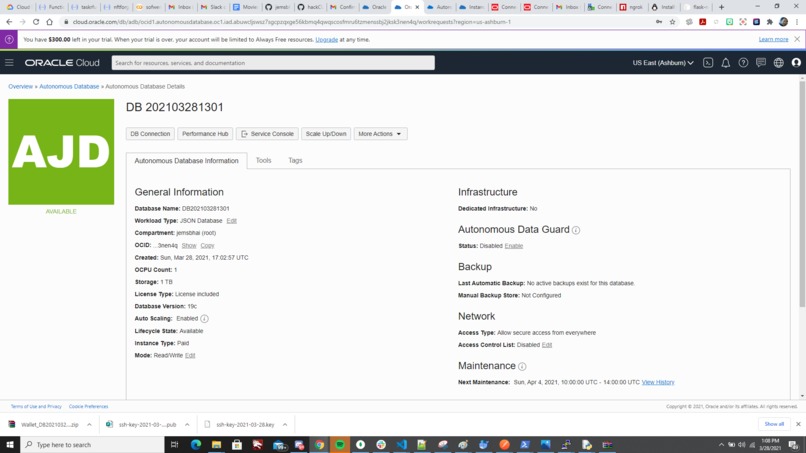Image resolution: width=806 pixels, height=453 pixels.
Task: Open Chrome three-dot menu
Action: 797,22
